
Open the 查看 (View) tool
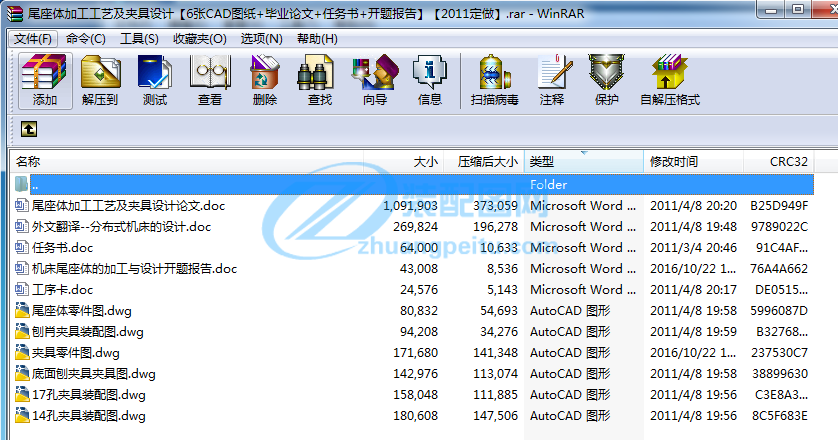coord(210,81)
